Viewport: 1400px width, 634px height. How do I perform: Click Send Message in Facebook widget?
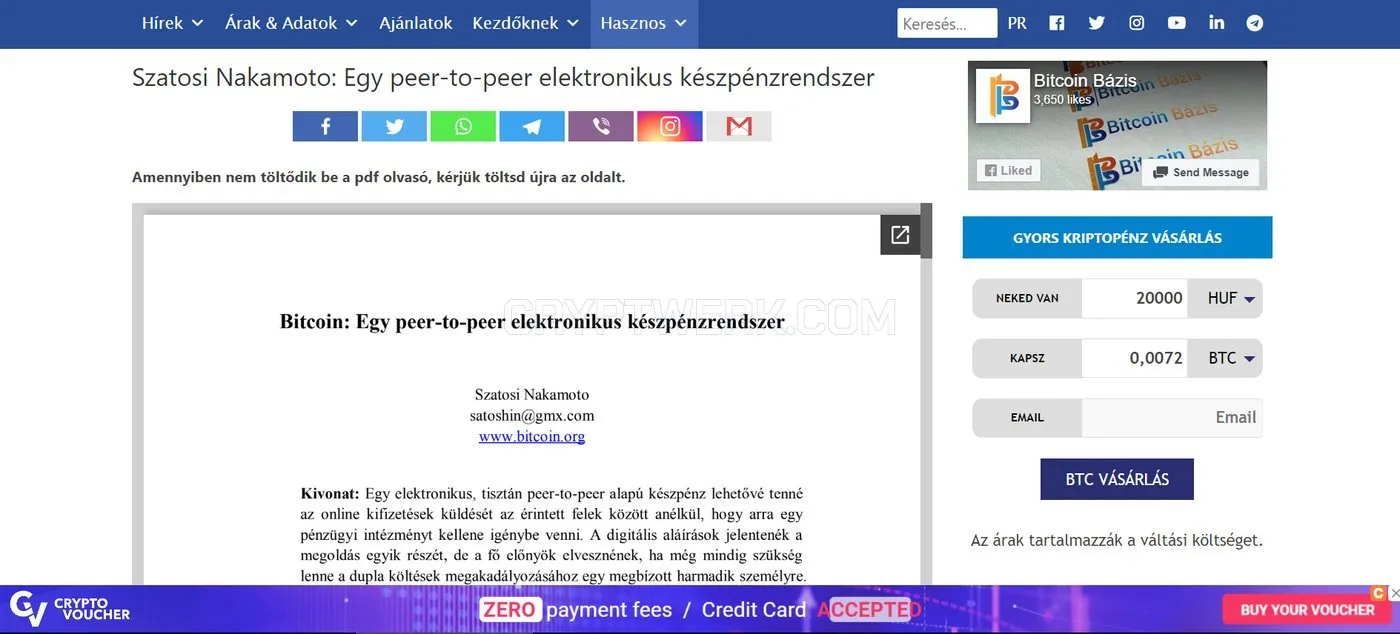click(x=1201, y=172)
